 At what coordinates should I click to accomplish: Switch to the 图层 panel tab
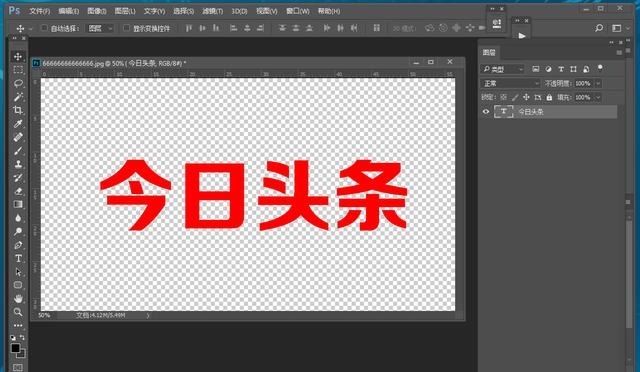tap(489, 52)
